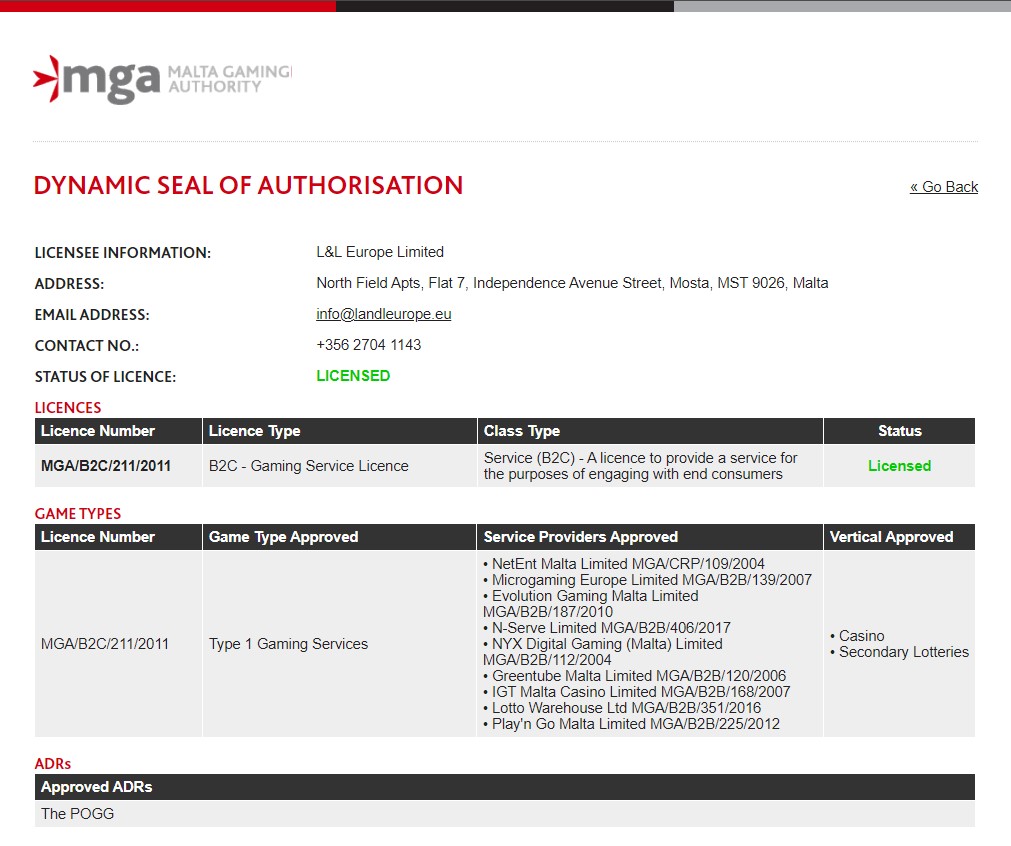The height and width of the screenshot is (846, 1011).
Task: Click The POGG ADR row
Action: tap(505, 814)
